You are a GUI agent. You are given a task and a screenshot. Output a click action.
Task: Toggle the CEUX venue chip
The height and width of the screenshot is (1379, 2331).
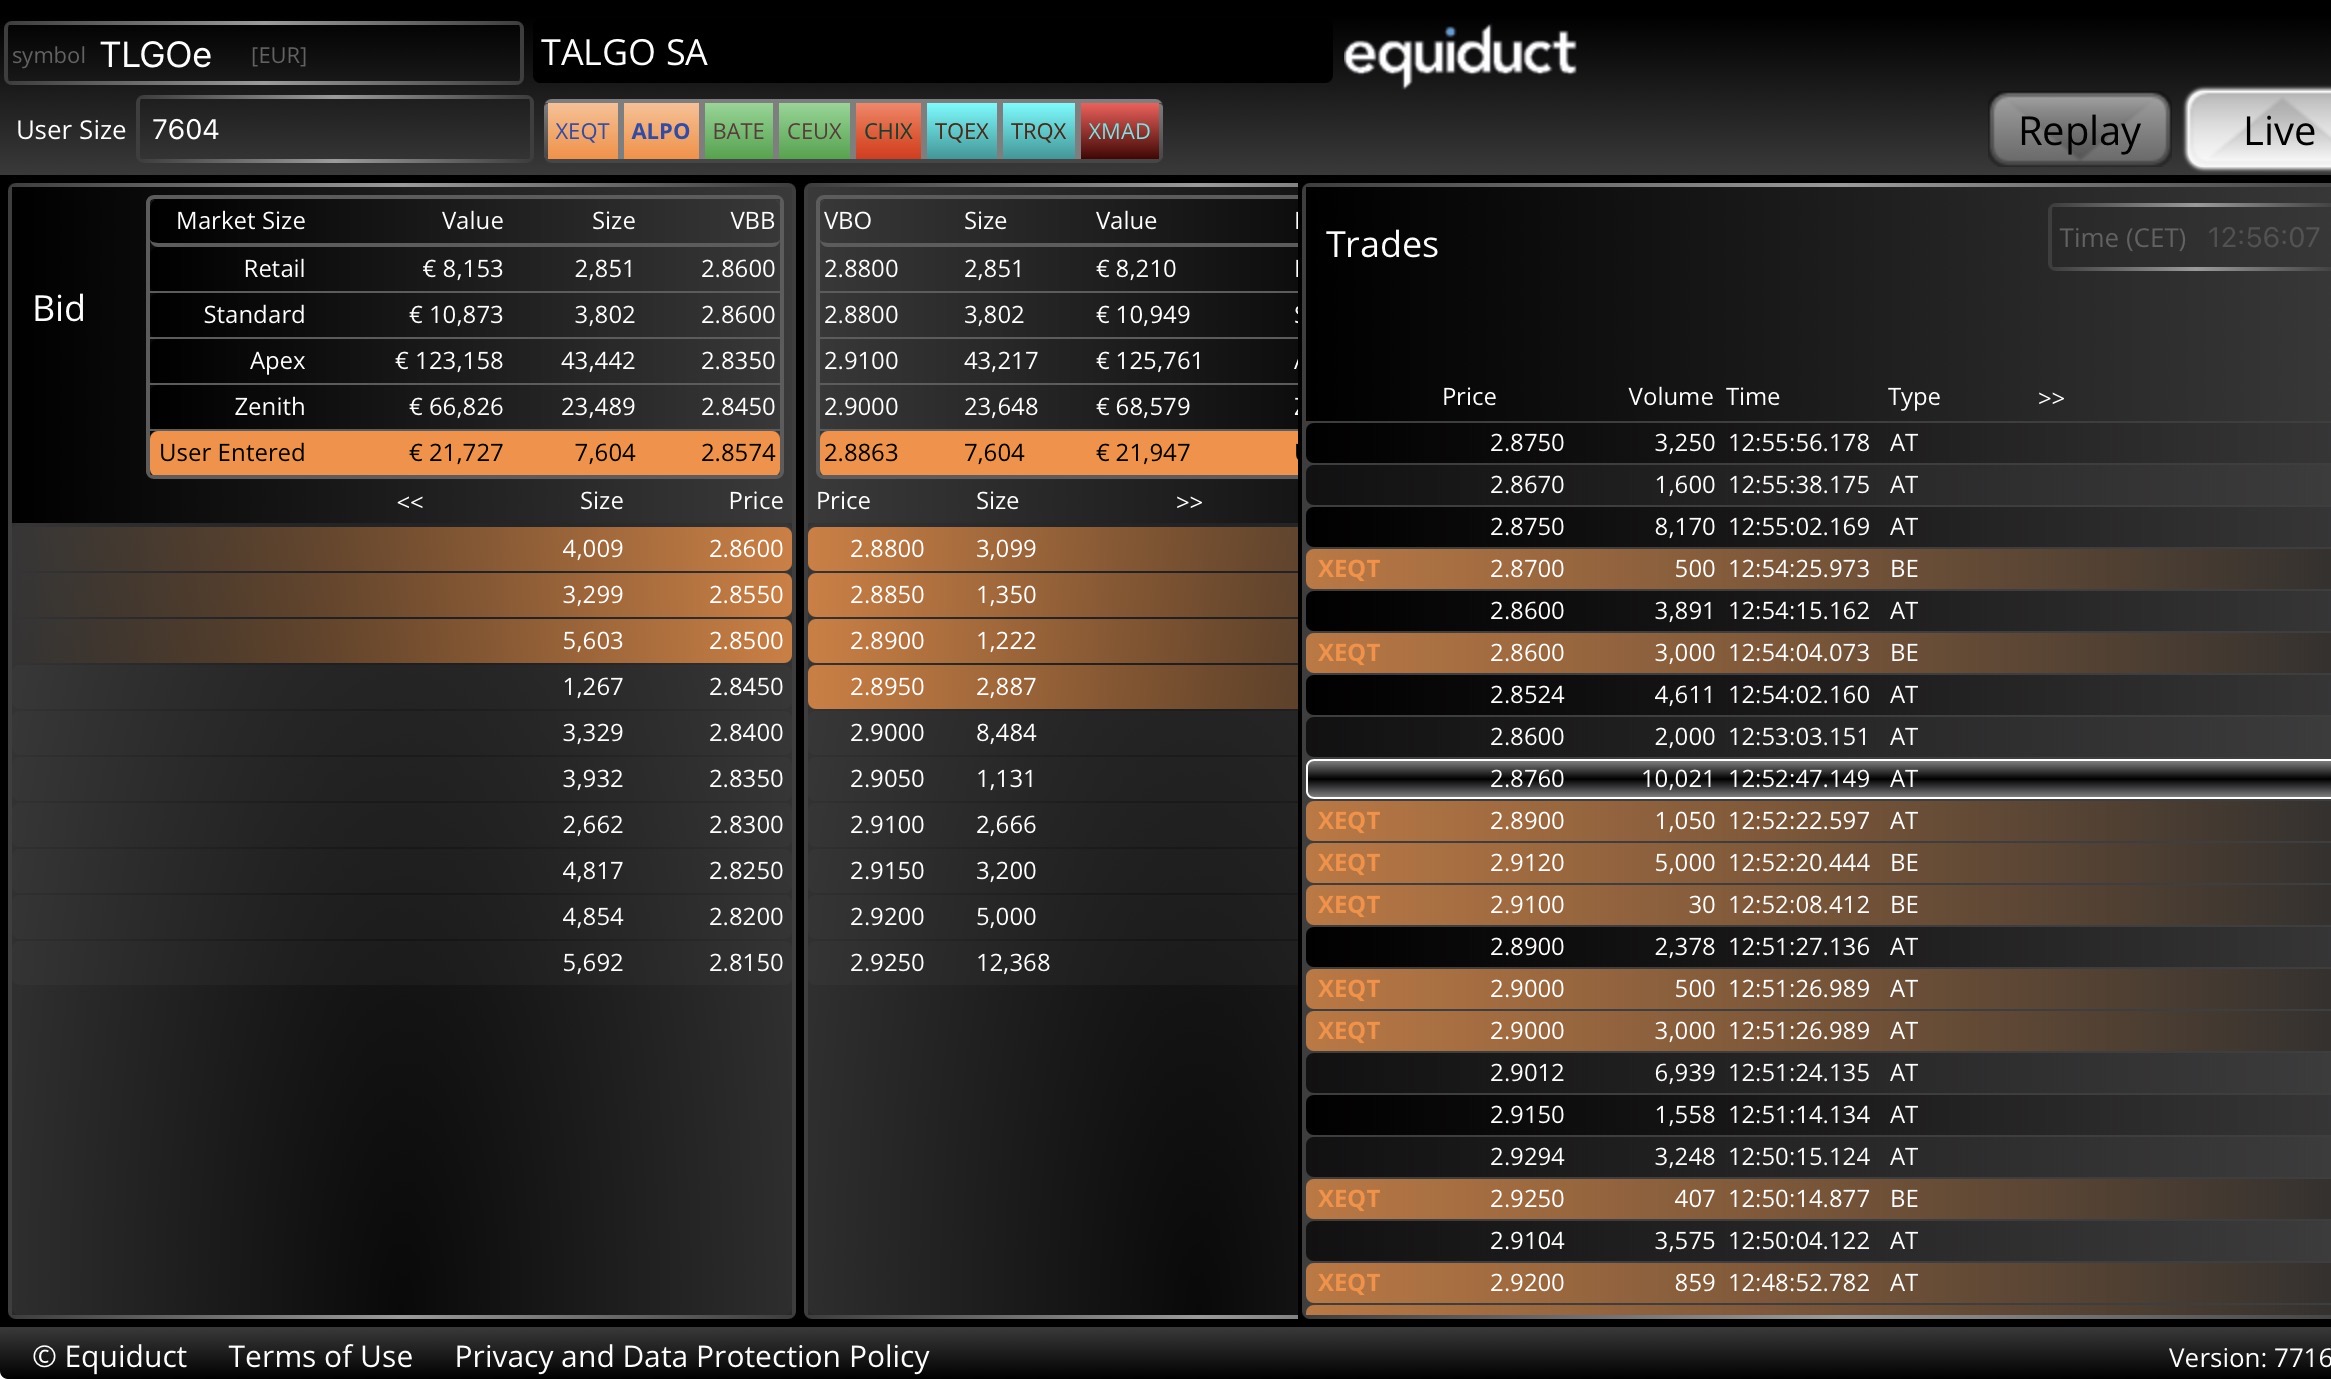814,131
